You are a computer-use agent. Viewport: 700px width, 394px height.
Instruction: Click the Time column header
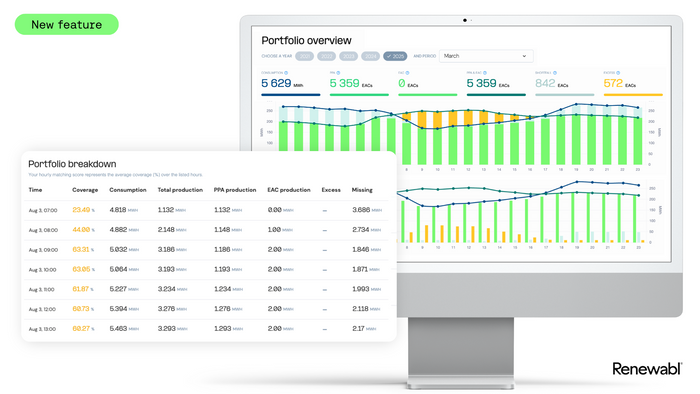pyautogui.click(x=35, y=190)
